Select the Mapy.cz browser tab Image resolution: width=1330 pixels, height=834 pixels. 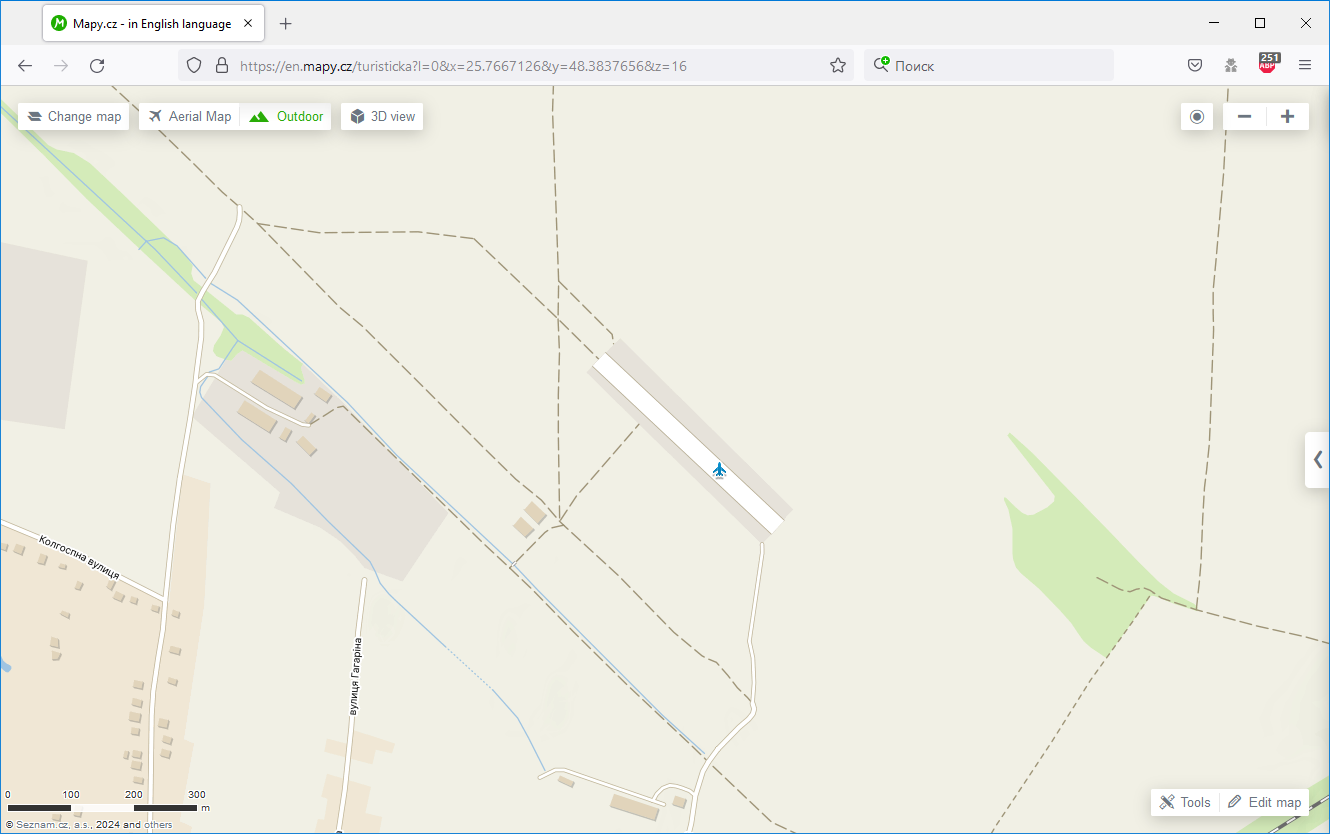click(x=152, y=23)
